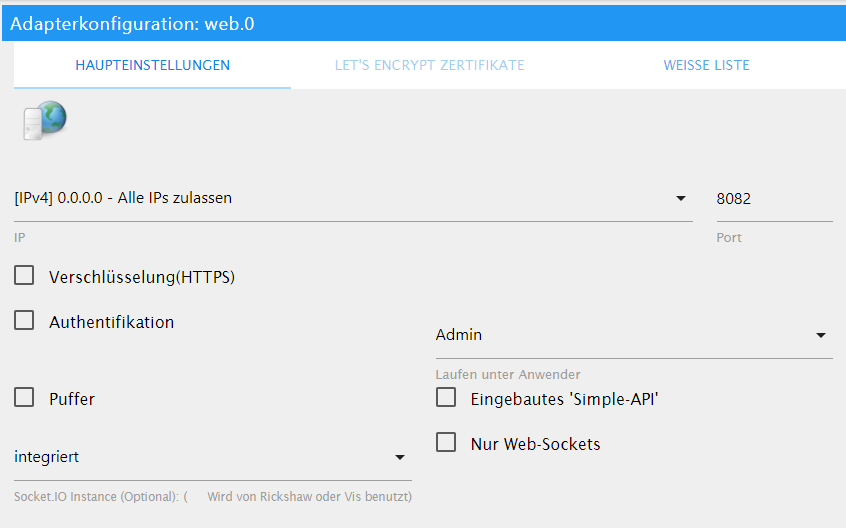The width and height of the screenshot is (846, 528).
Task: Enable the Puffer checkbox
Action: (x=24, y=397)
